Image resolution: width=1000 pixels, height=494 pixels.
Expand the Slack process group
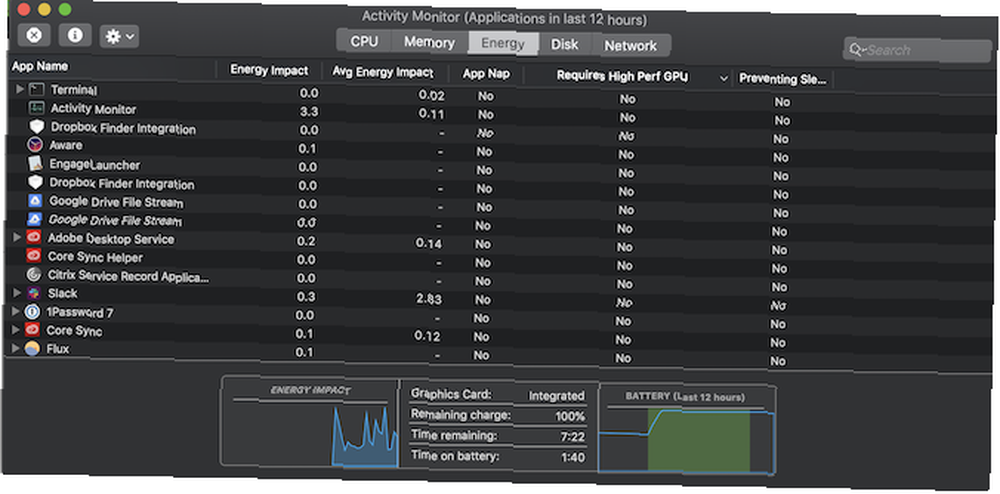[17, 293]
